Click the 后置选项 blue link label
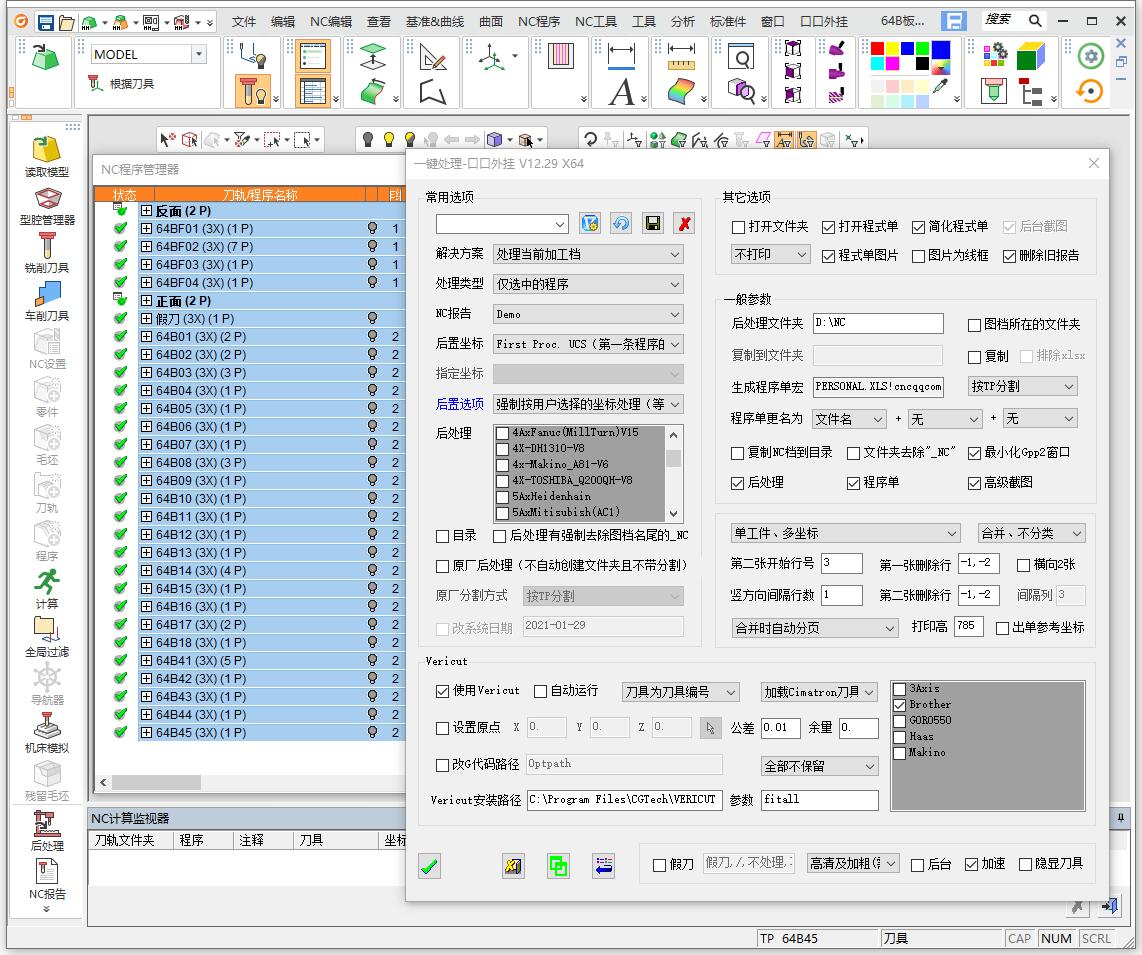This screenshot has height=955, width=1142. click(459, 404)
